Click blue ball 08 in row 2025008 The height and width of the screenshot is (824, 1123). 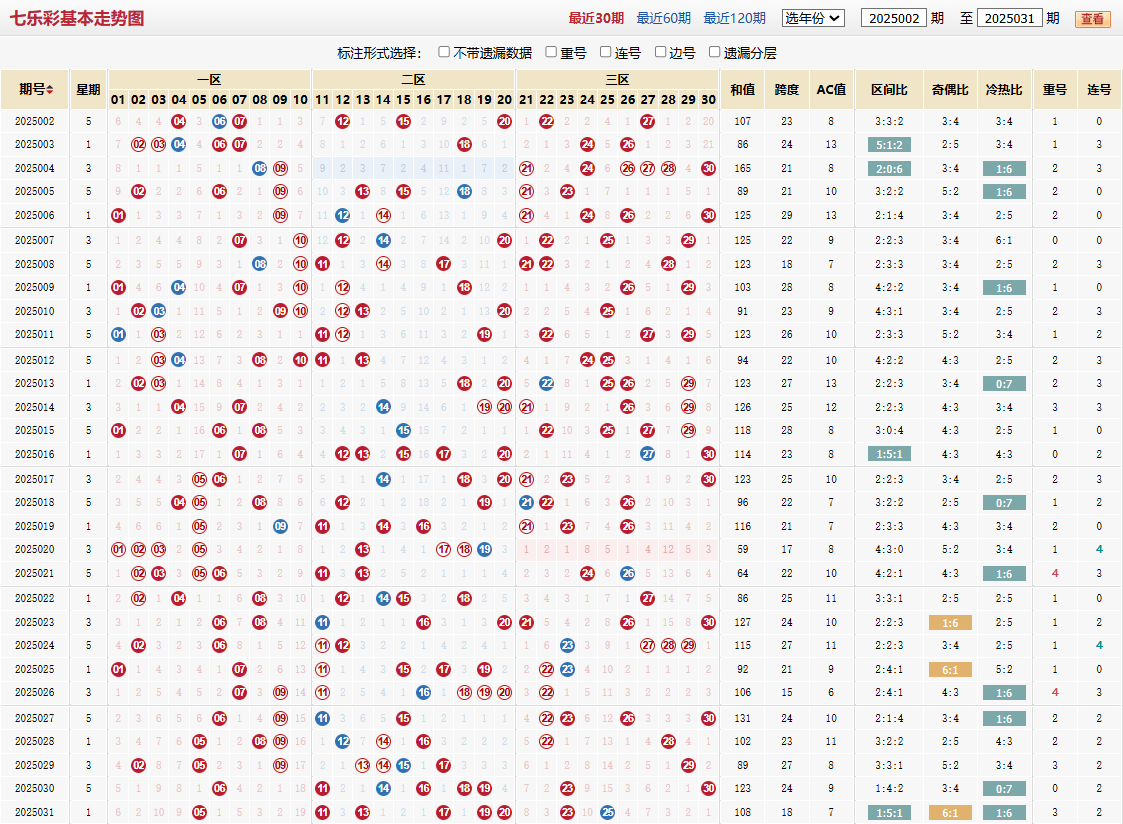pyautogui.click(x=260, y=264)
